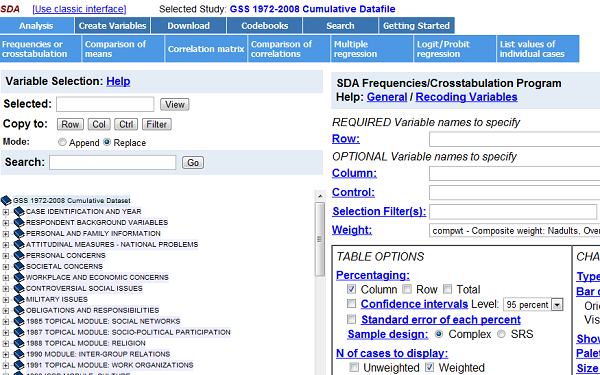Viewport: 600px width, 375px height.
Task: Click the Go search button
Action: [x=193, y=163]
